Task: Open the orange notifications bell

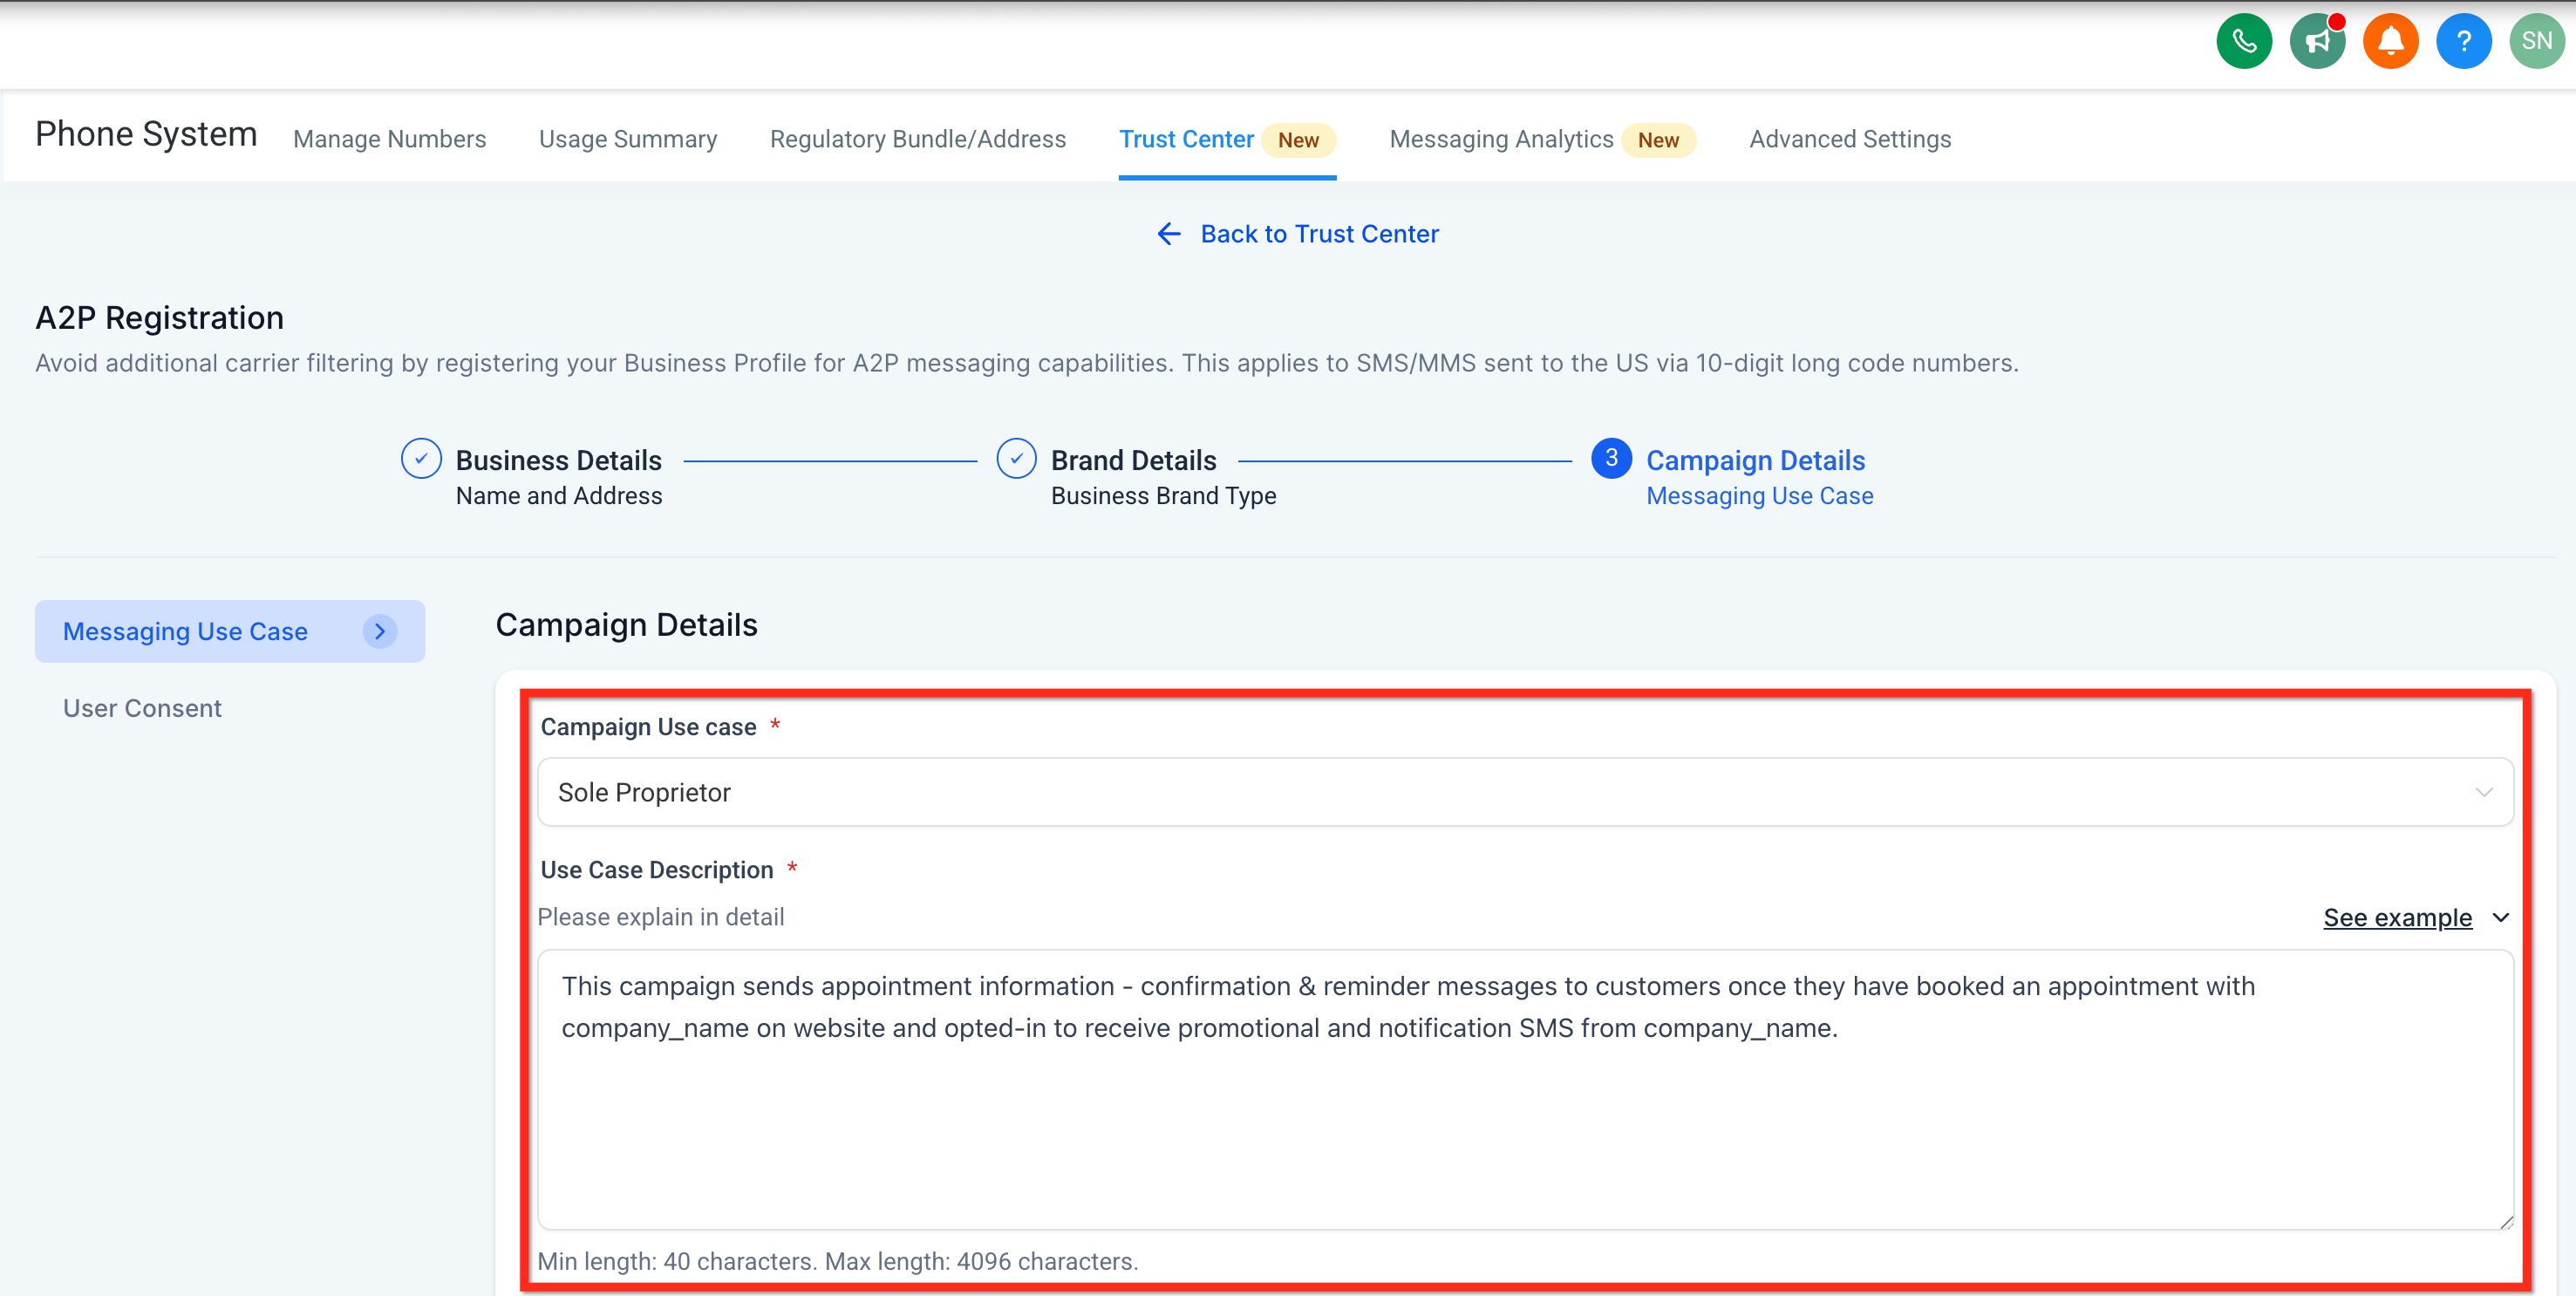Action: click(x=2390, y=41)
